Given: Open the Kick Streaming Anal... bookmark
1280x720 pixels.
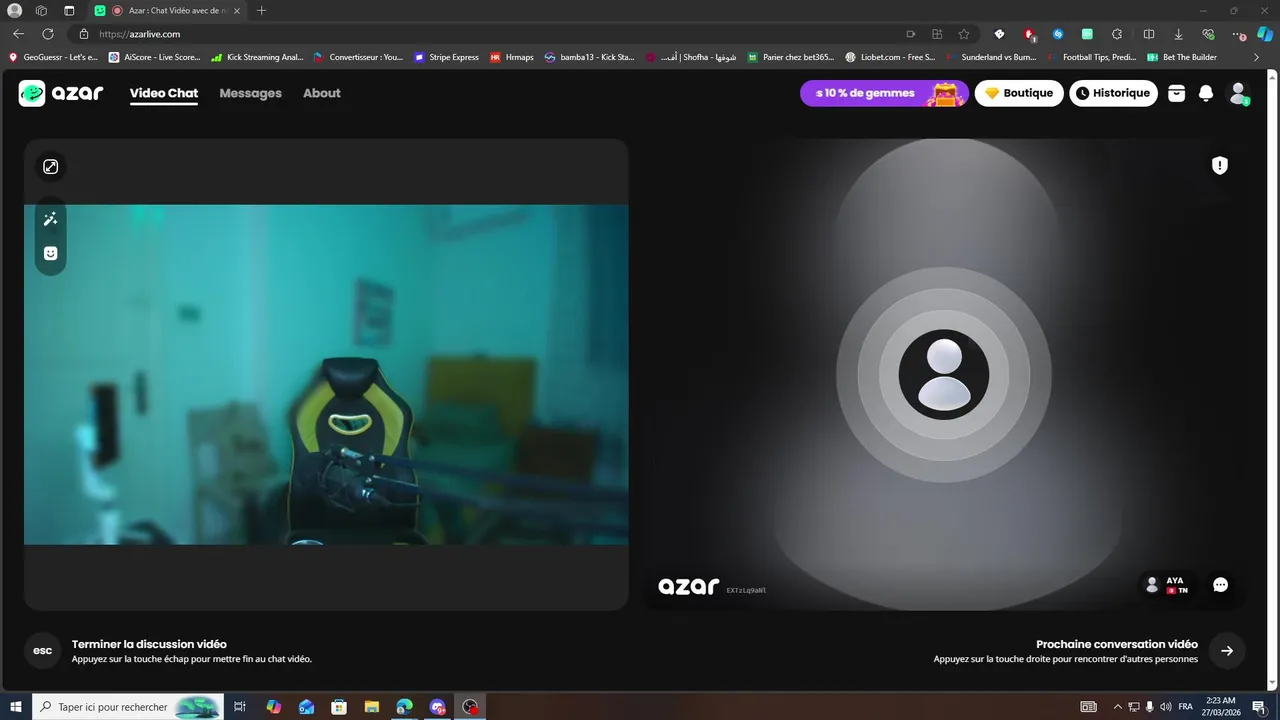Looking at the screenshot, I should [257, 57].
